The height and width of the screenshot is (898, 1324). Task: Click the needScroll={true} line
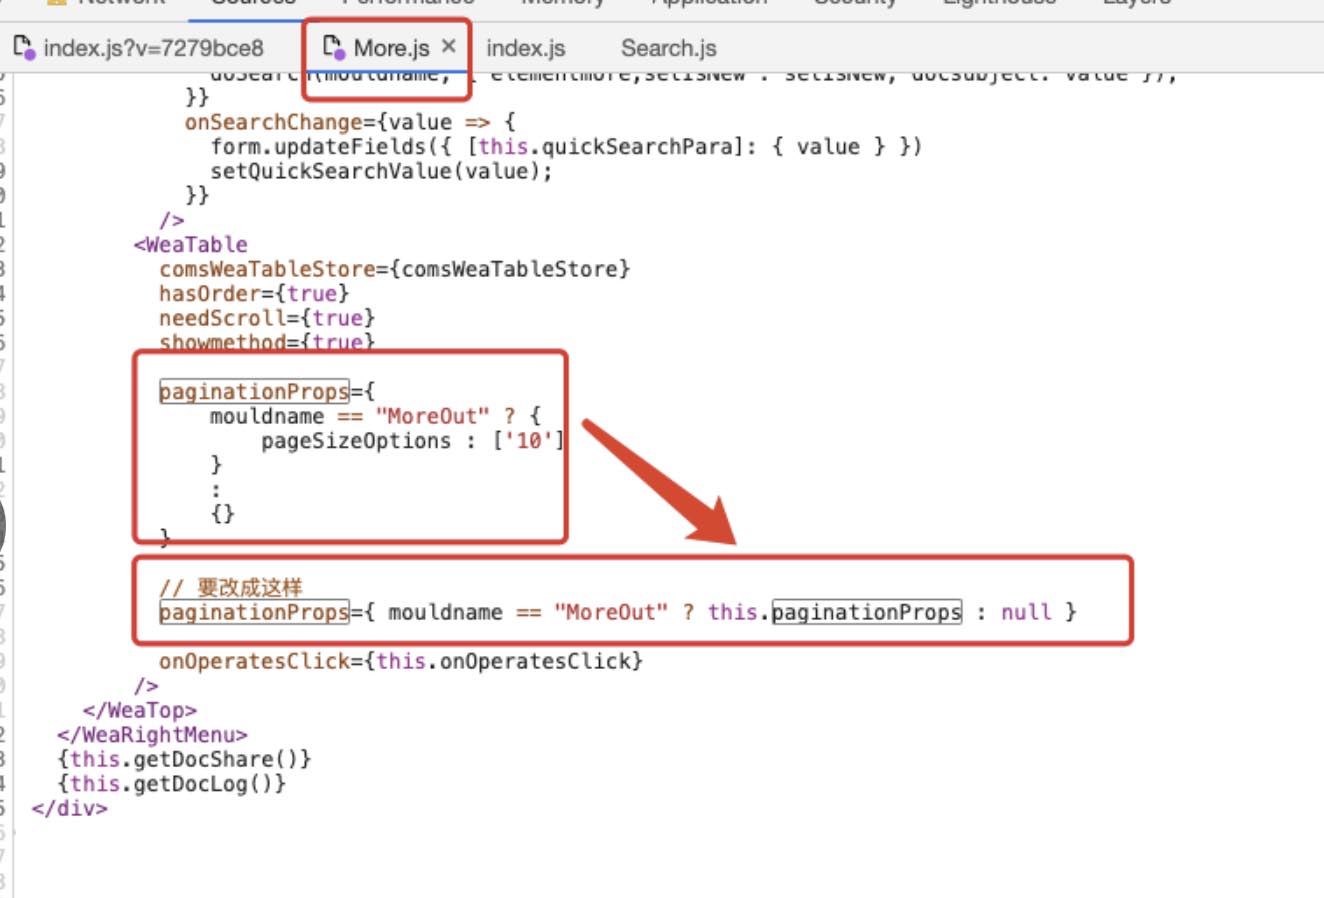pos(267,318)
